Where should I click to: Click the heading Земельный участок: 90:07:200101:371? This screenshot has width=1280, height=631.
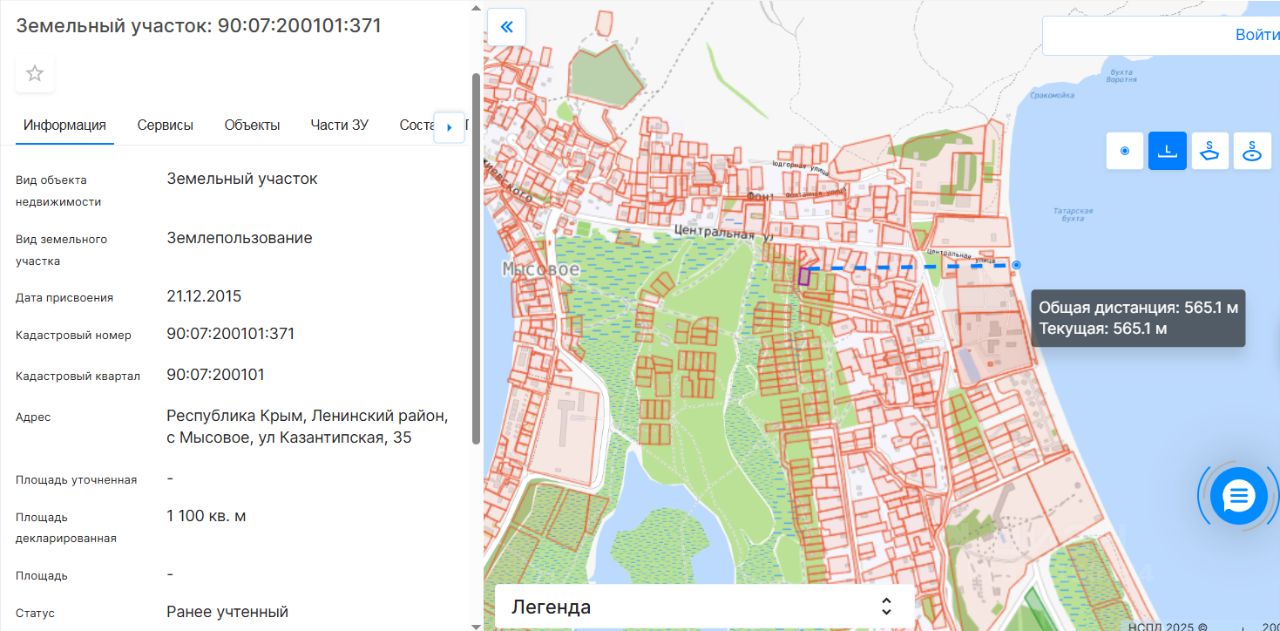(198, 26)
